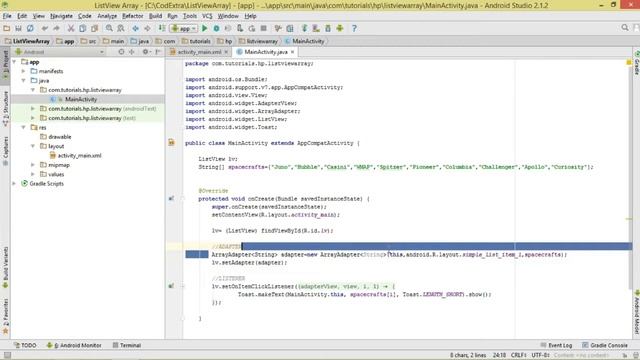640x360 pixels.
Task: Click the navigate Forward arrow icon
Action: tap(147, 28)
